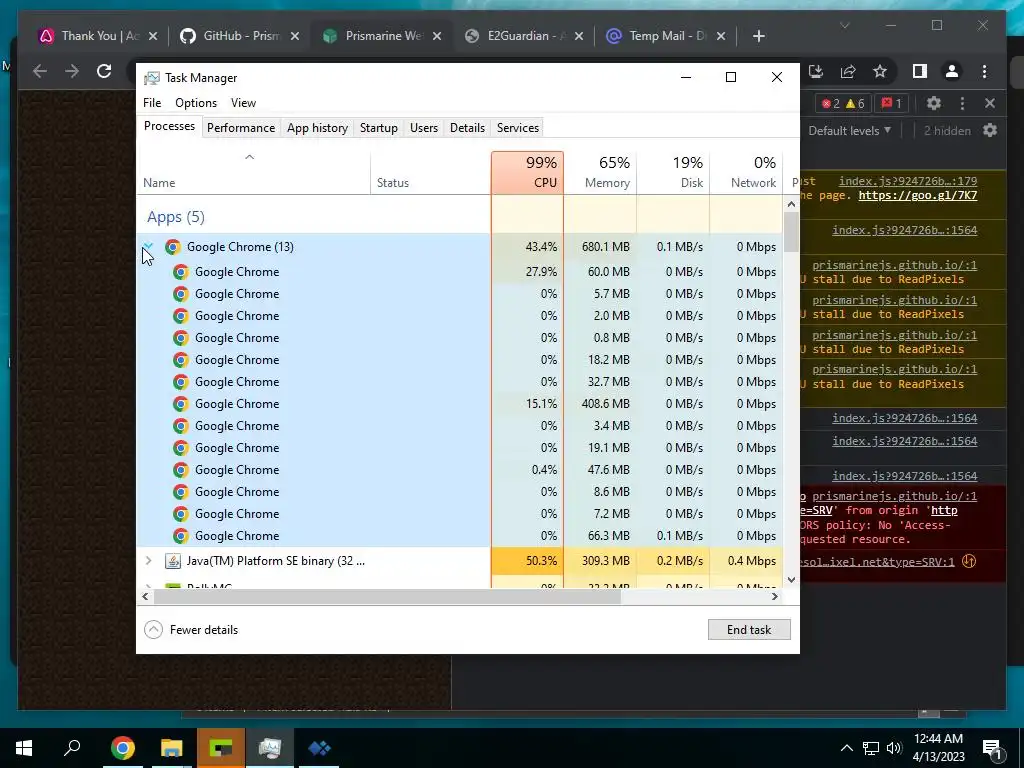Click the Chrome back arrow
This screenshot has width=1024, height=768.
40,71
